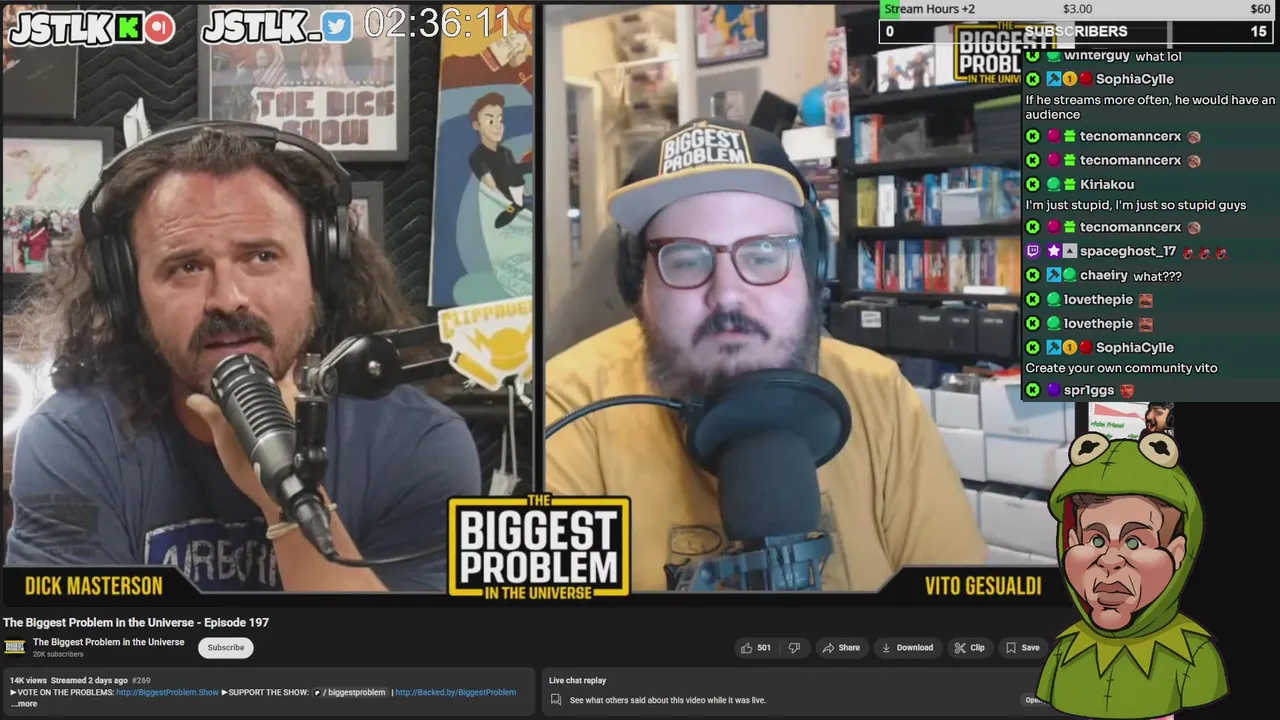Open the Backed.by/BiggestProblem link

point(455,692)
